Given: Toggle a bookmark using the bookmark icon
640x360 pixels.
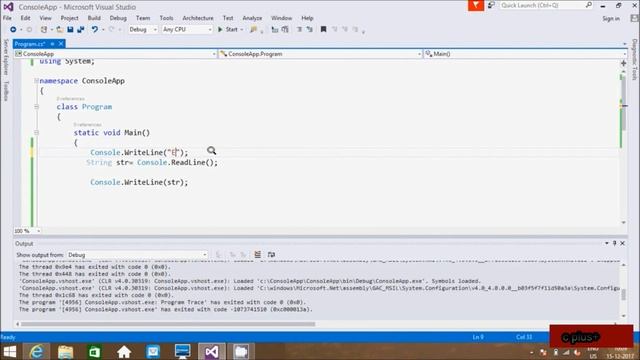Looking at the screenshot, I should [x=323, y=29].
